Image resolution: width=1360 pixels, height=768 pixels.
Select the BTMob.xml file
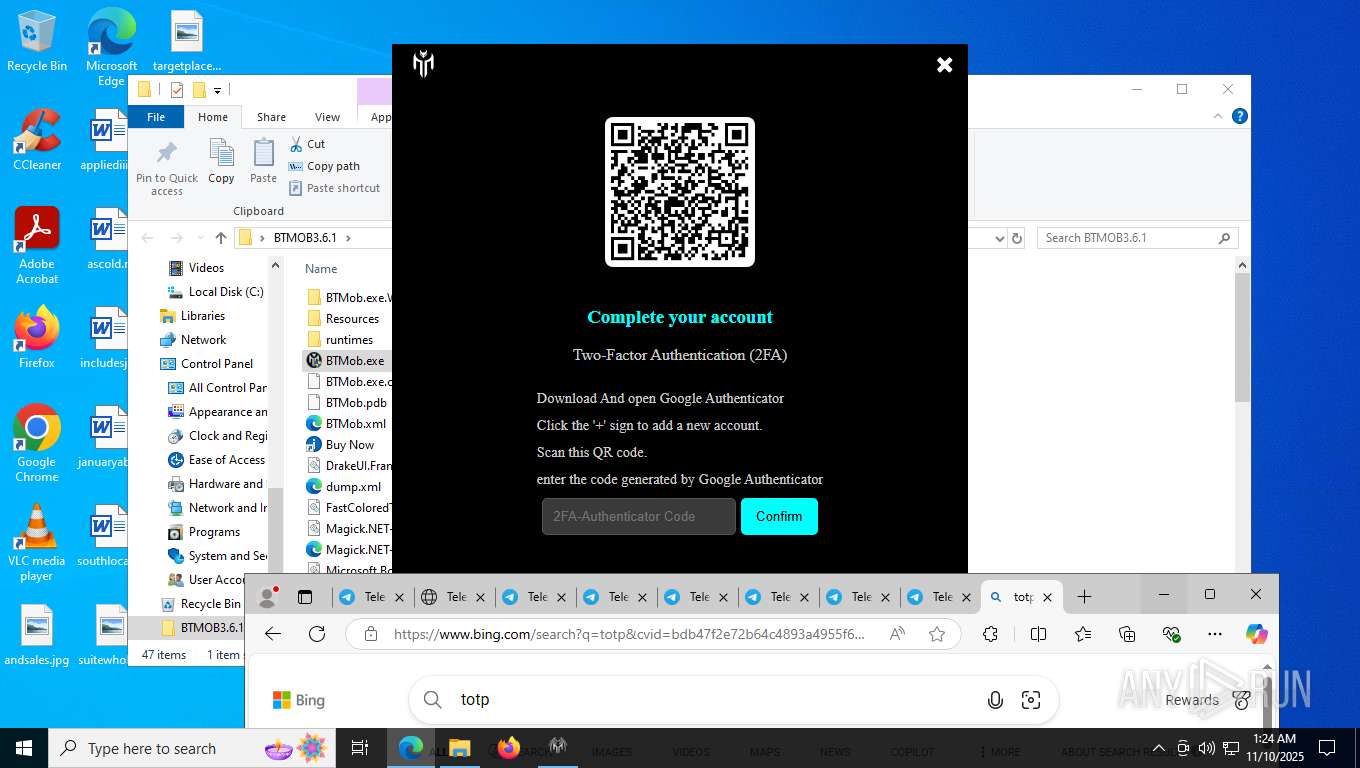coord(355,423)
